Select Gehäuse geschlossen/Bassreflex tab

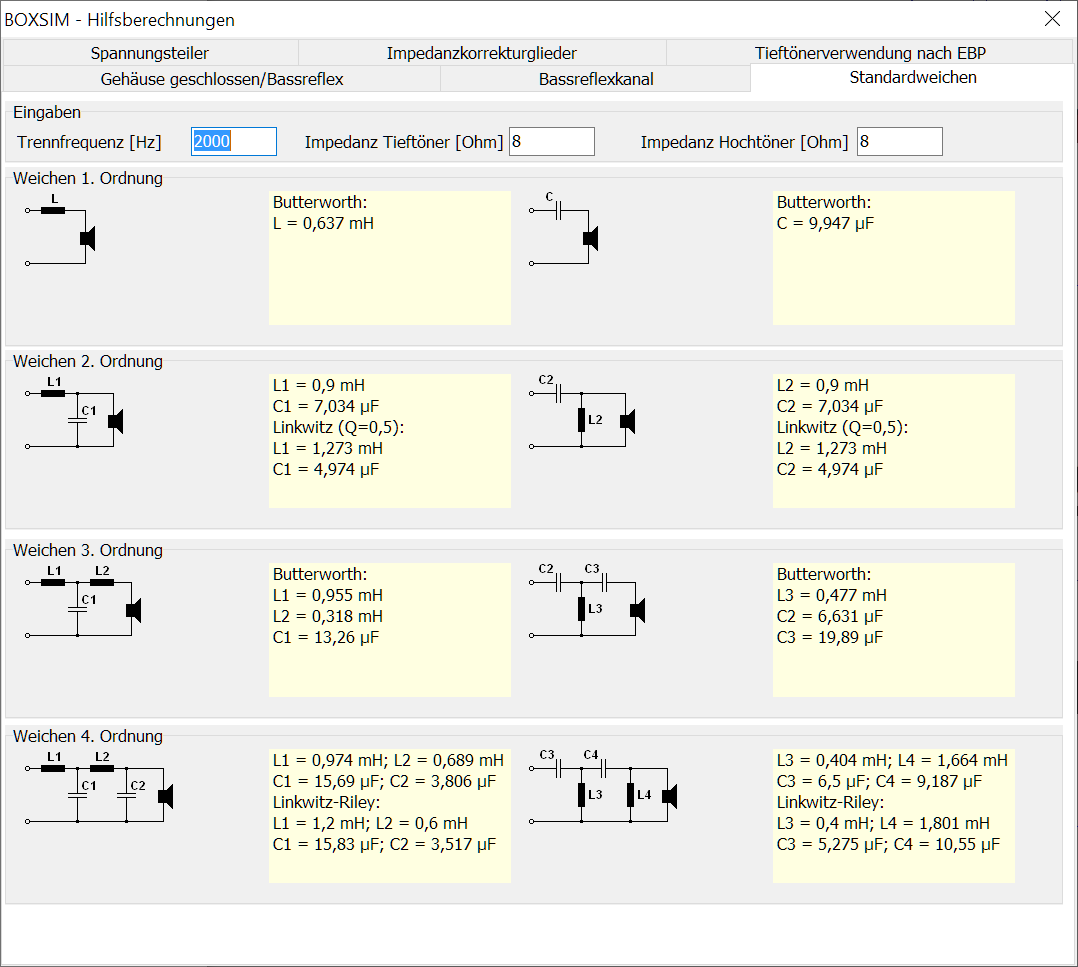click(x=222, y=79)
